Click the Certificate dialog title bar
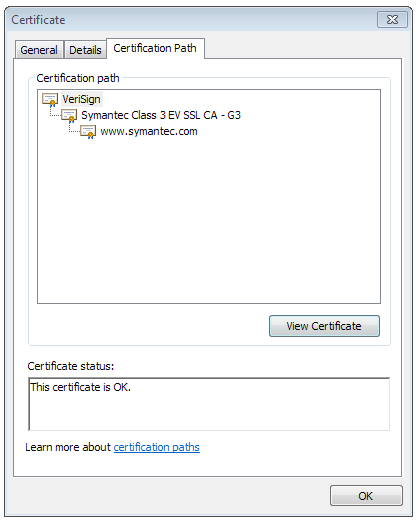The height and width of the screenshot is (523, 418). pyautogui.click(x=190, y=20)
